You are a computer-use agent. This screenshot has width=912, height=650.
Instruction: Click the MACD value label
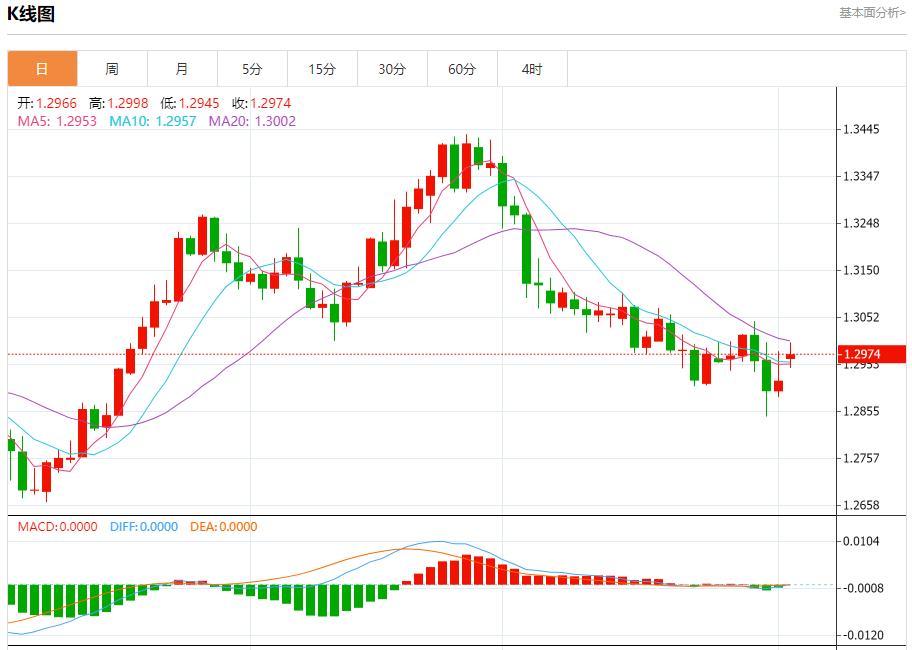coord(58,527)
